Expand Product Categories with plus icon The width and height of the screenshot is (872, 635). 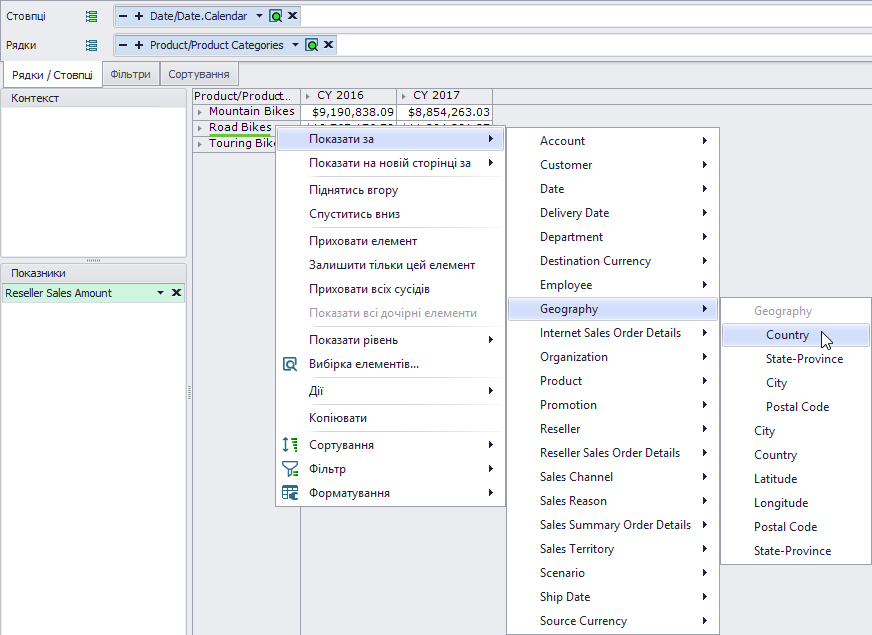click(139, 45)
